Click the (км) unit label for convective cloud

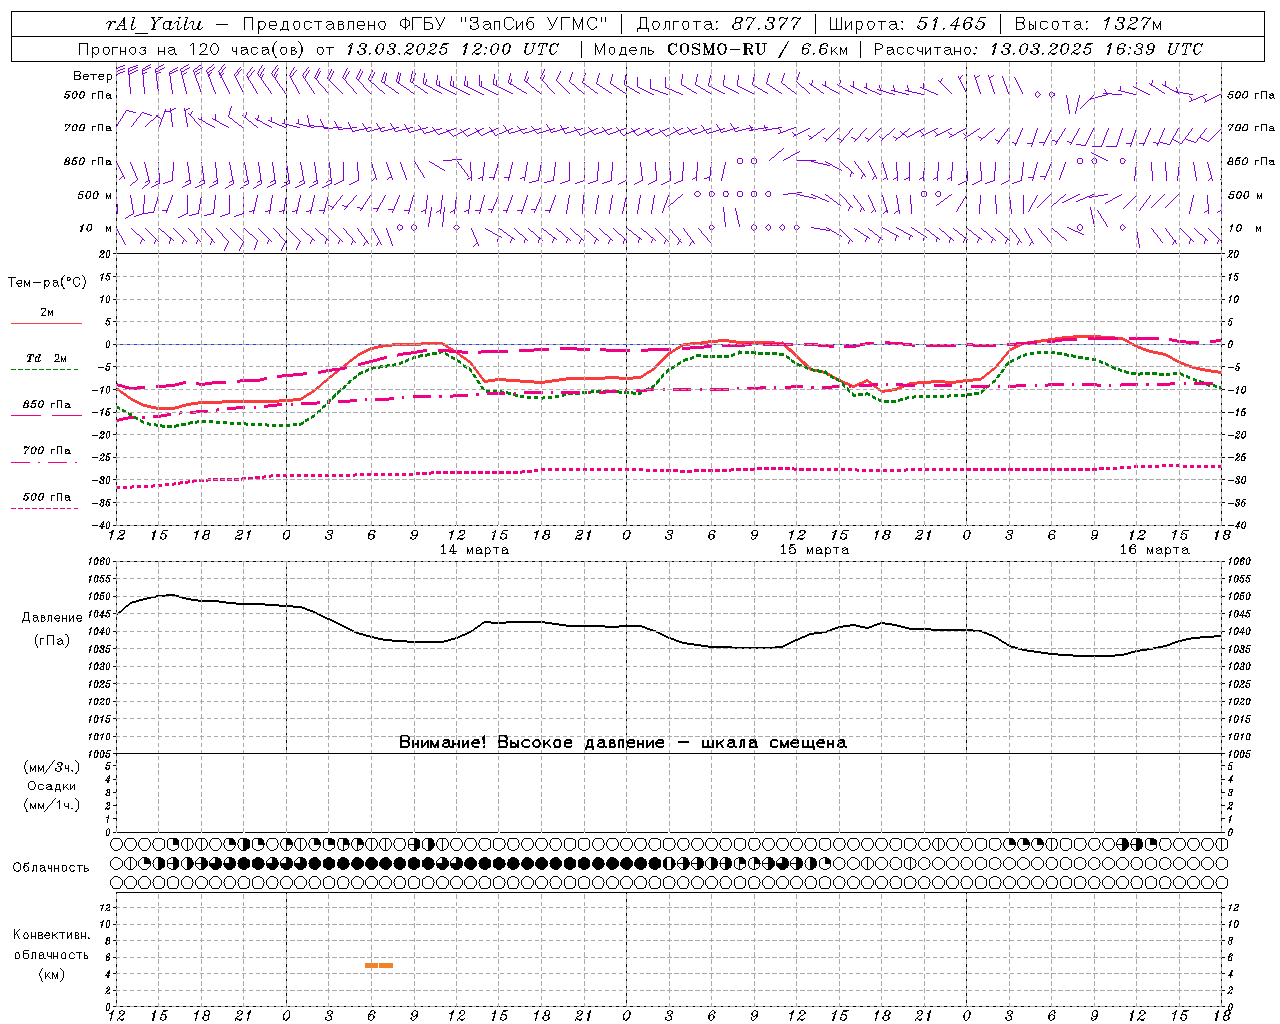tap(52, 974)
